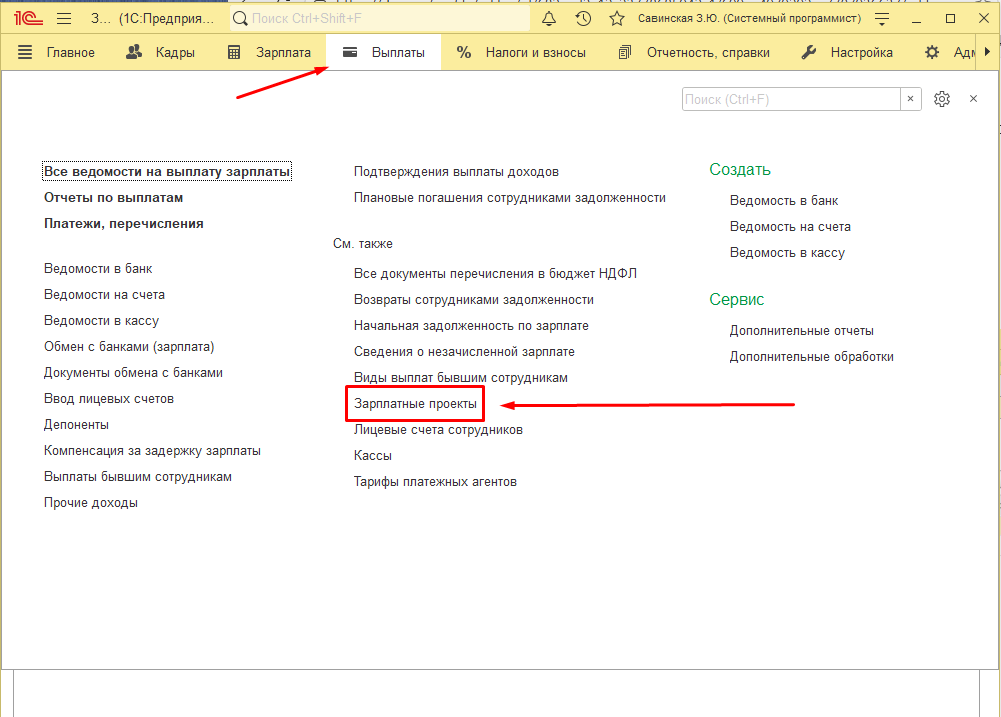Open Возвраты сотрудниками задолженности
The image size is (1001, 717).
tap(474, 299)
